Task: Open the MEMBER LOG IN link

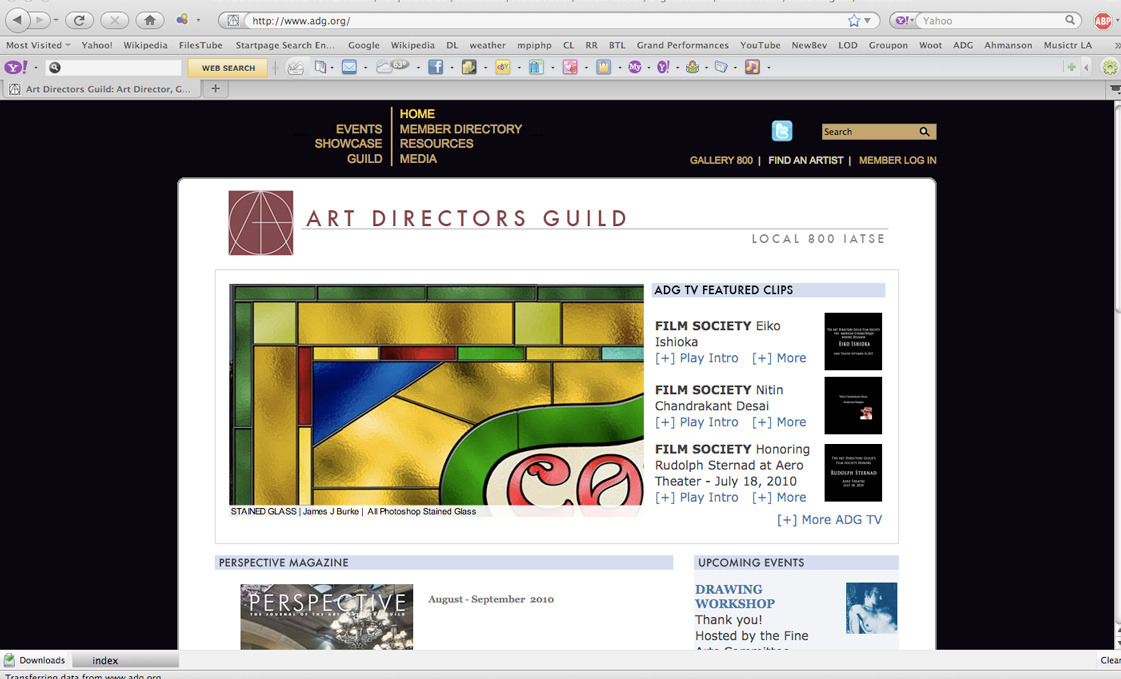Action: click(x=897, y=160)
